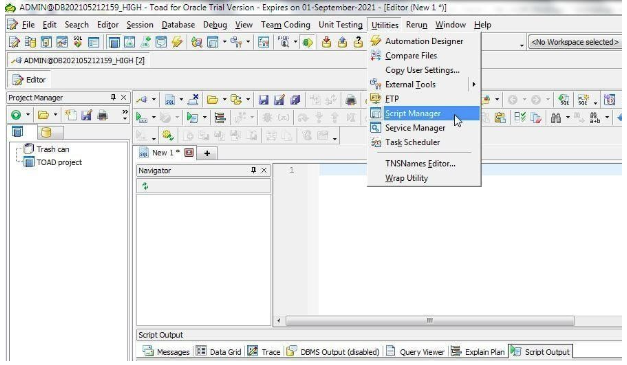Open the Team Coding menu
Image resolution: width=627 pixels, height=365 pixels.
click(286, 25)
